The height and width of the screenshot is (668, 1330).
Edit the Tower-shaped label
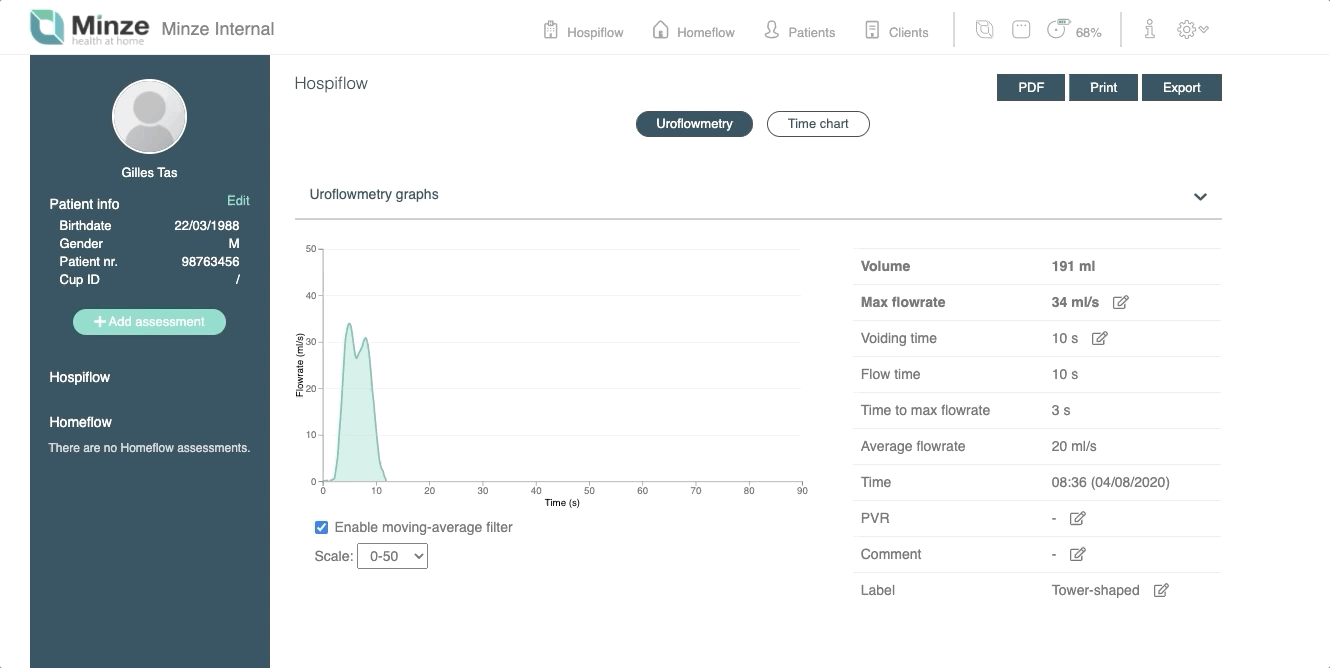(x=1161, y=590)
